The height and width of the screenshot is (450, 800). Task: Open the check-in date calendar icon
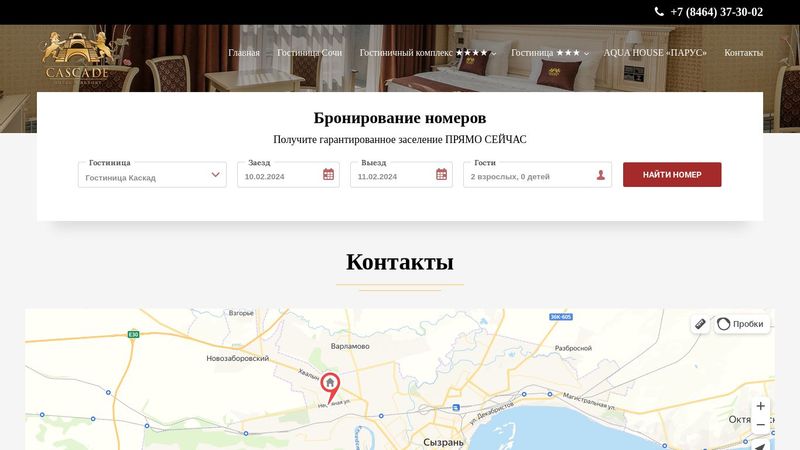tap(329, 174)
